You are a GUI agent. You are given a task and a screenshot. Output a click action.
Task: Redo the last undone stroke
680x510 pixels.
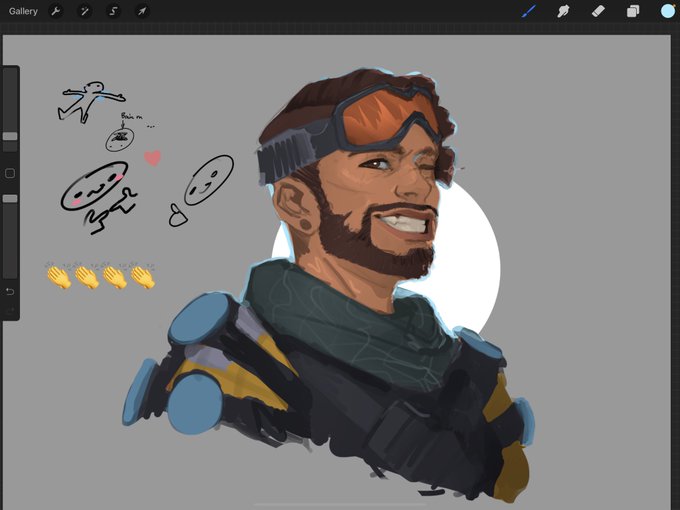pos(10,310)
